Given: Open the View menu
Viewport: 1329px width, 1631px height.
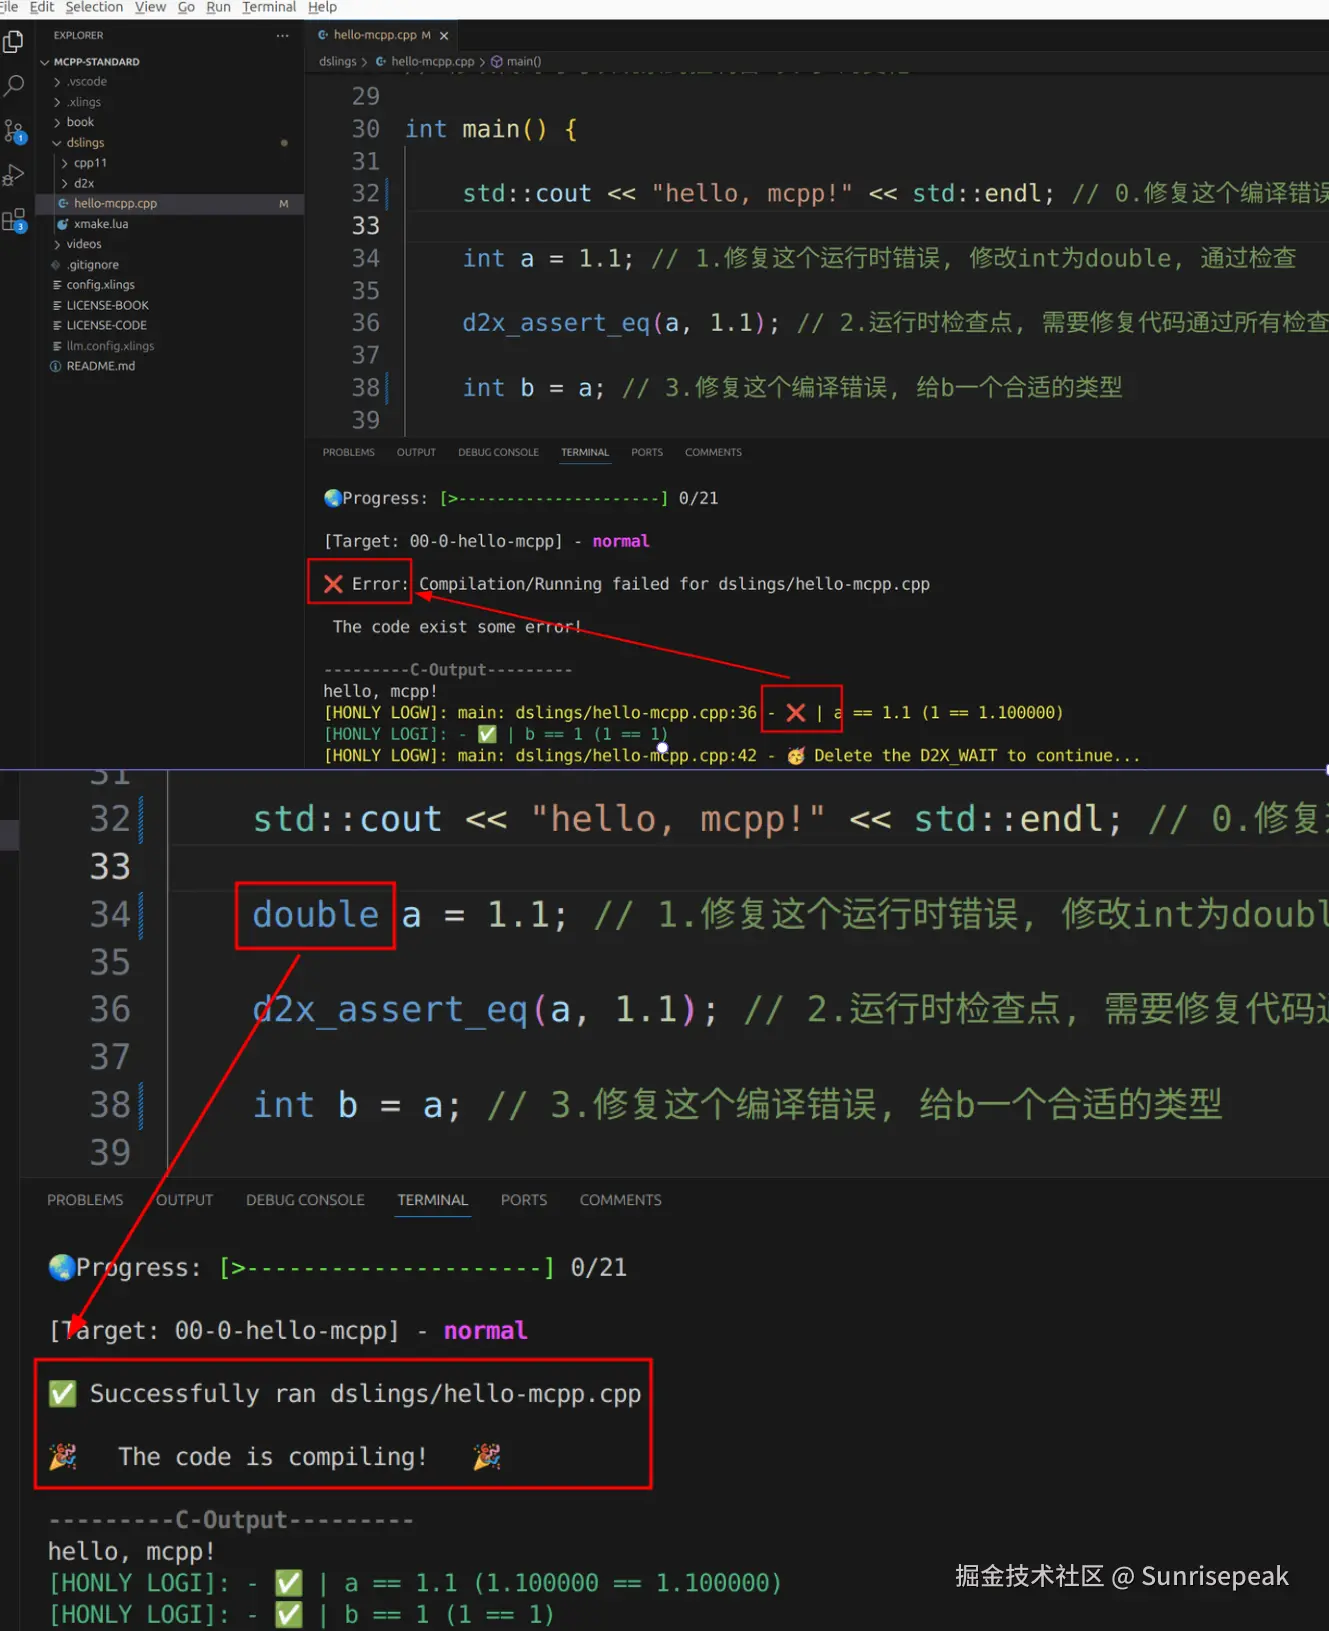Looking at the screenshot, I should click(x=150, y=7).
